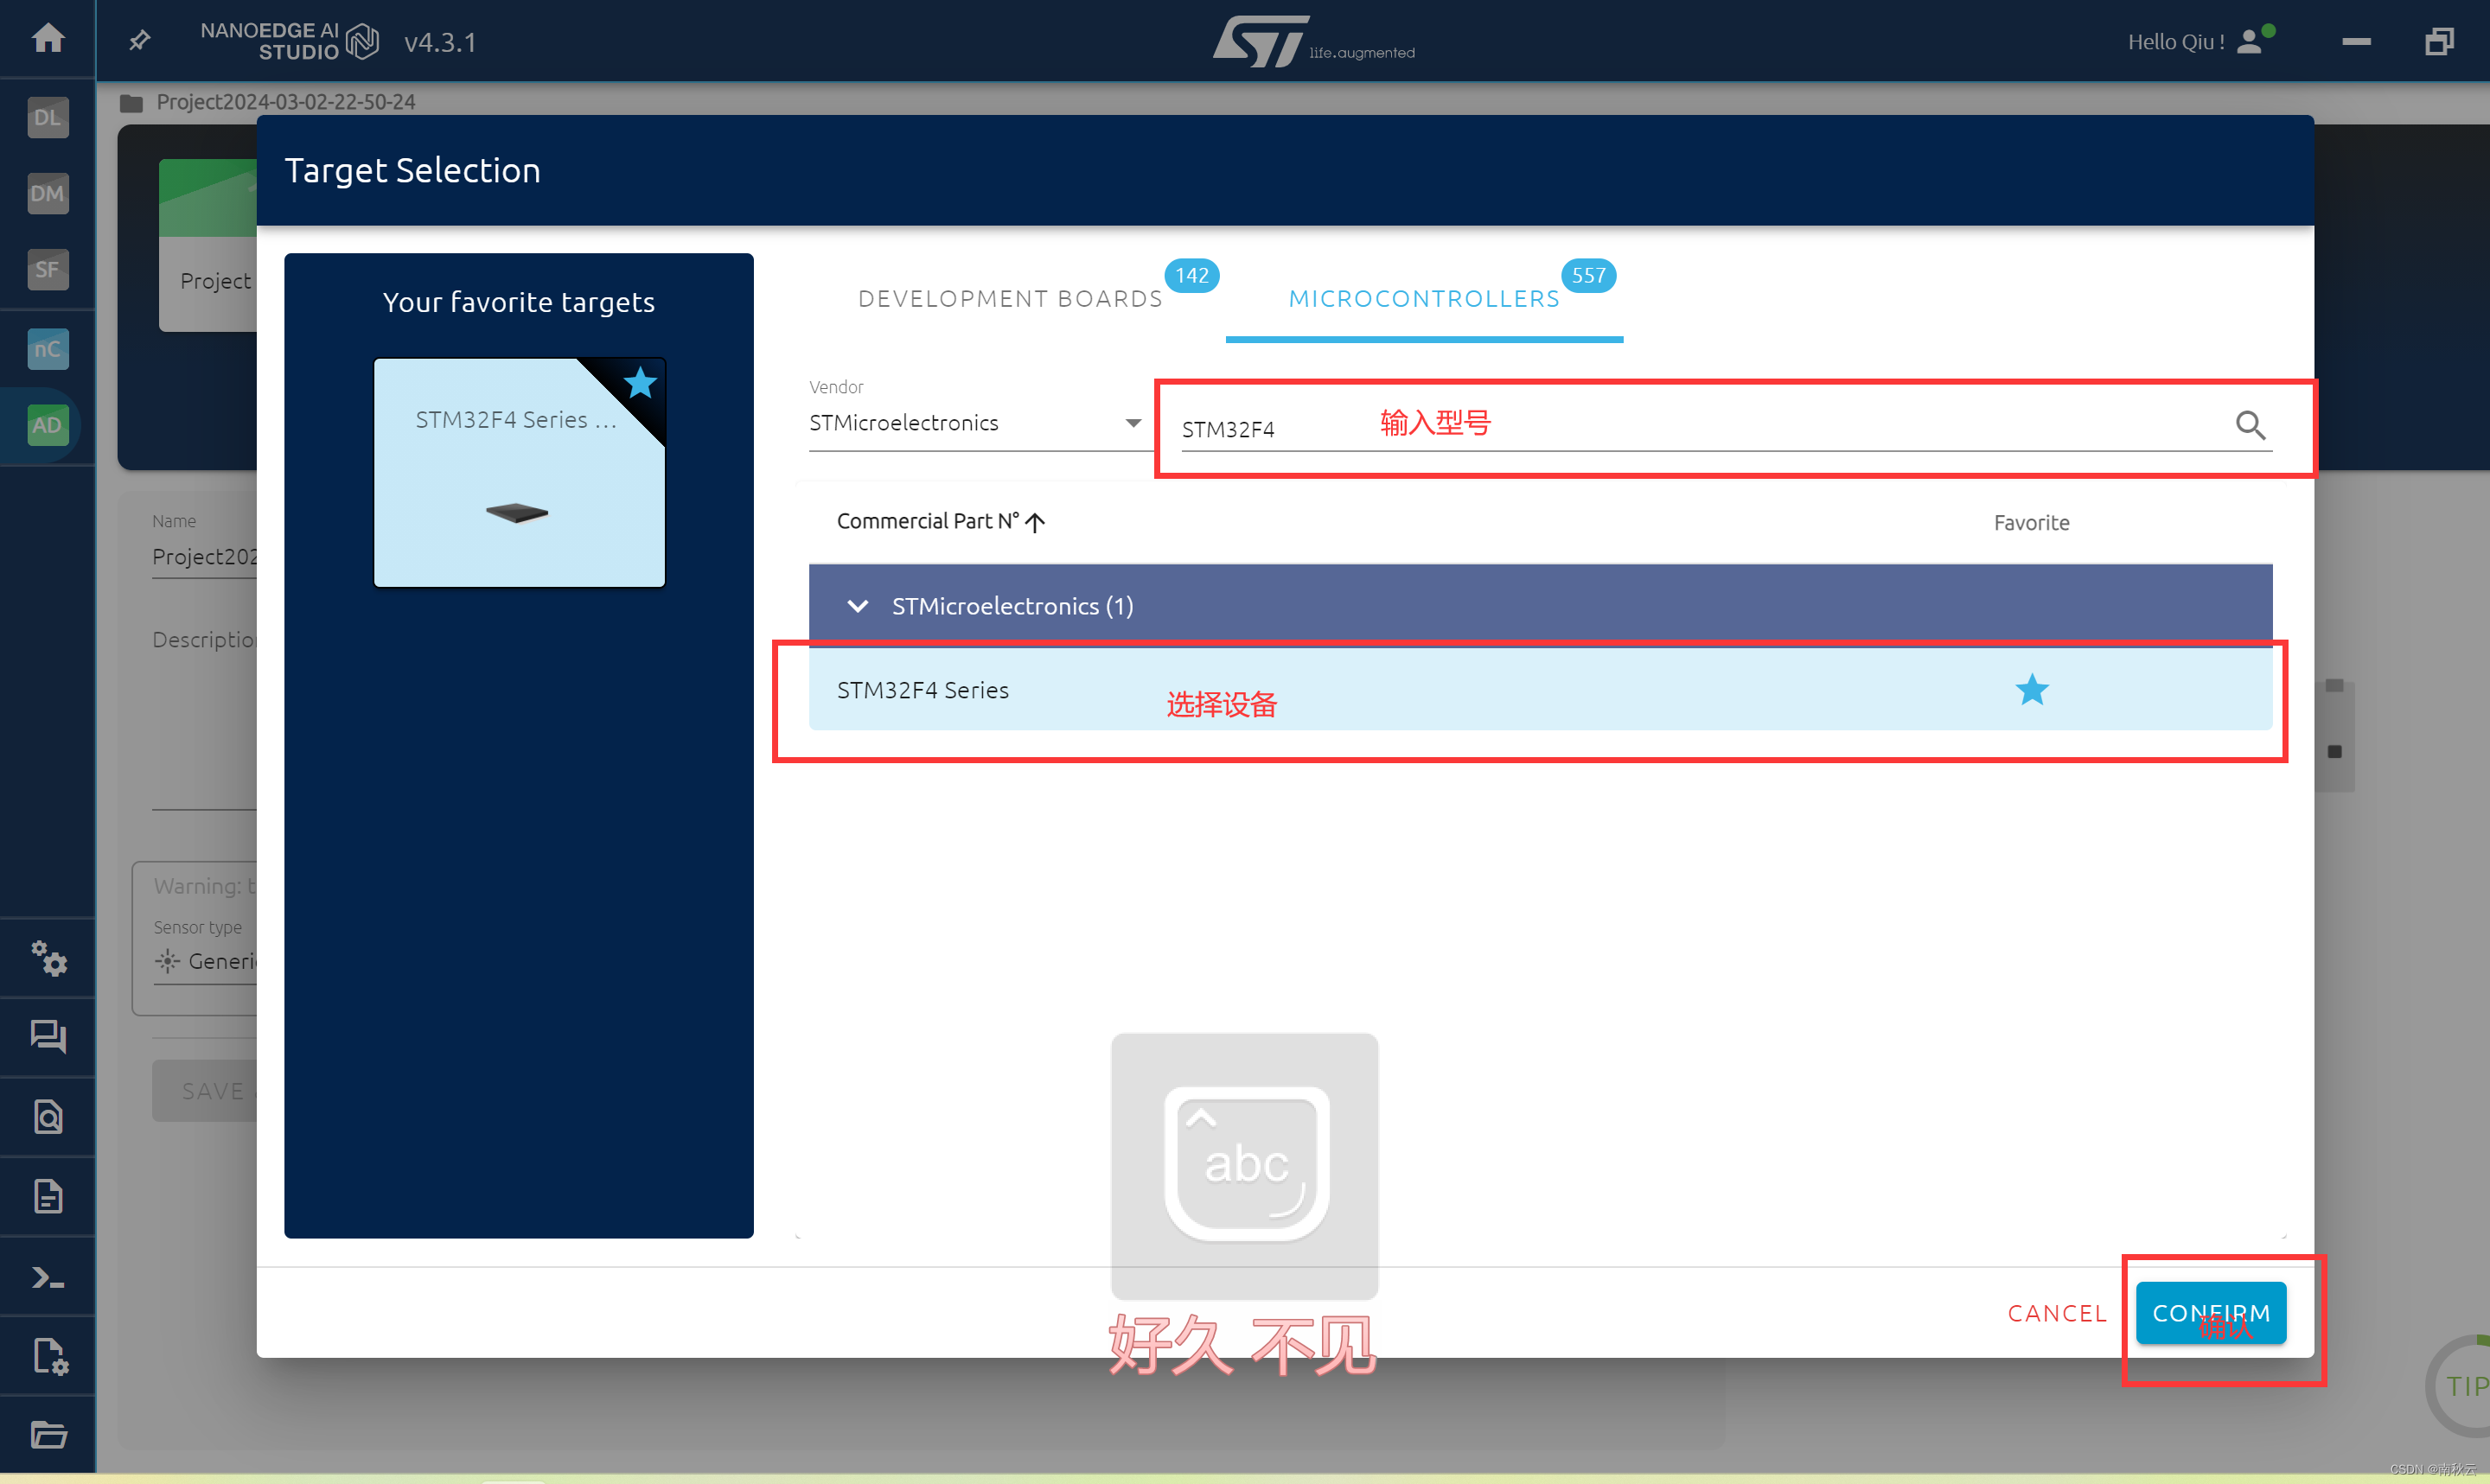Click the STM32F4 search input field
2490x1484 pixels.
click(x=1700, y=429)
